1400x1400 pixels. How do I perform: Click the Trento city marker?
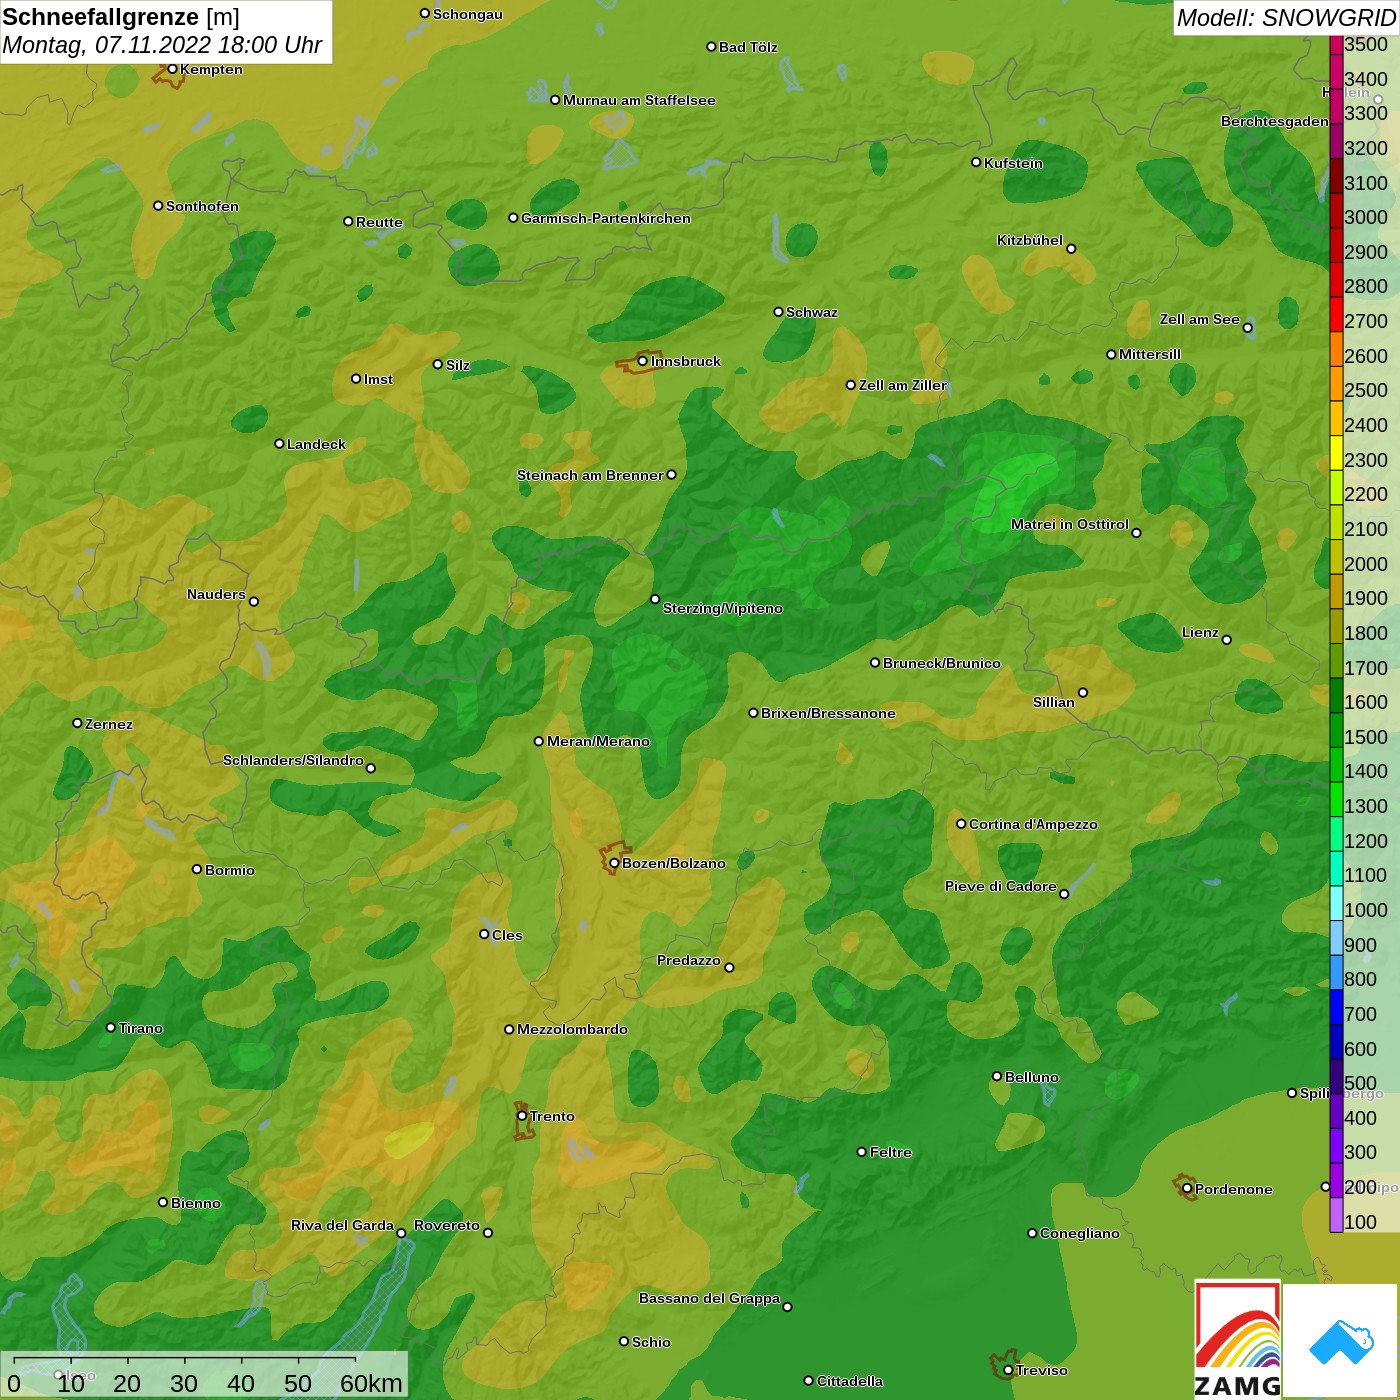click(x=522, y=1116)
